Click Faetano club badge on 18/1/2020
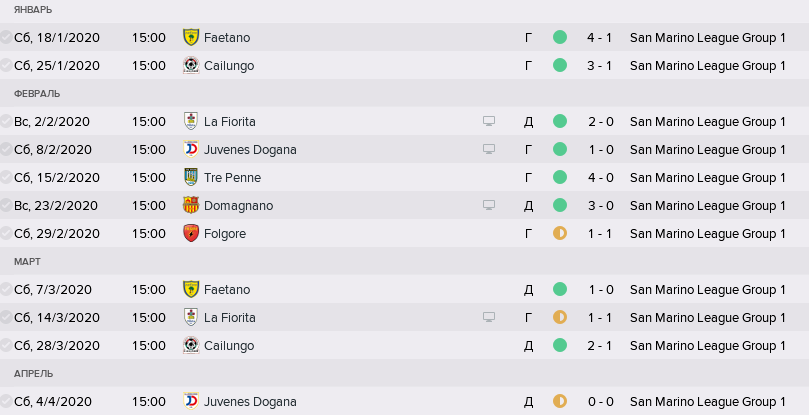Viewport: 809px width, 415px height. pyautogui.click(x=191, y=37)
